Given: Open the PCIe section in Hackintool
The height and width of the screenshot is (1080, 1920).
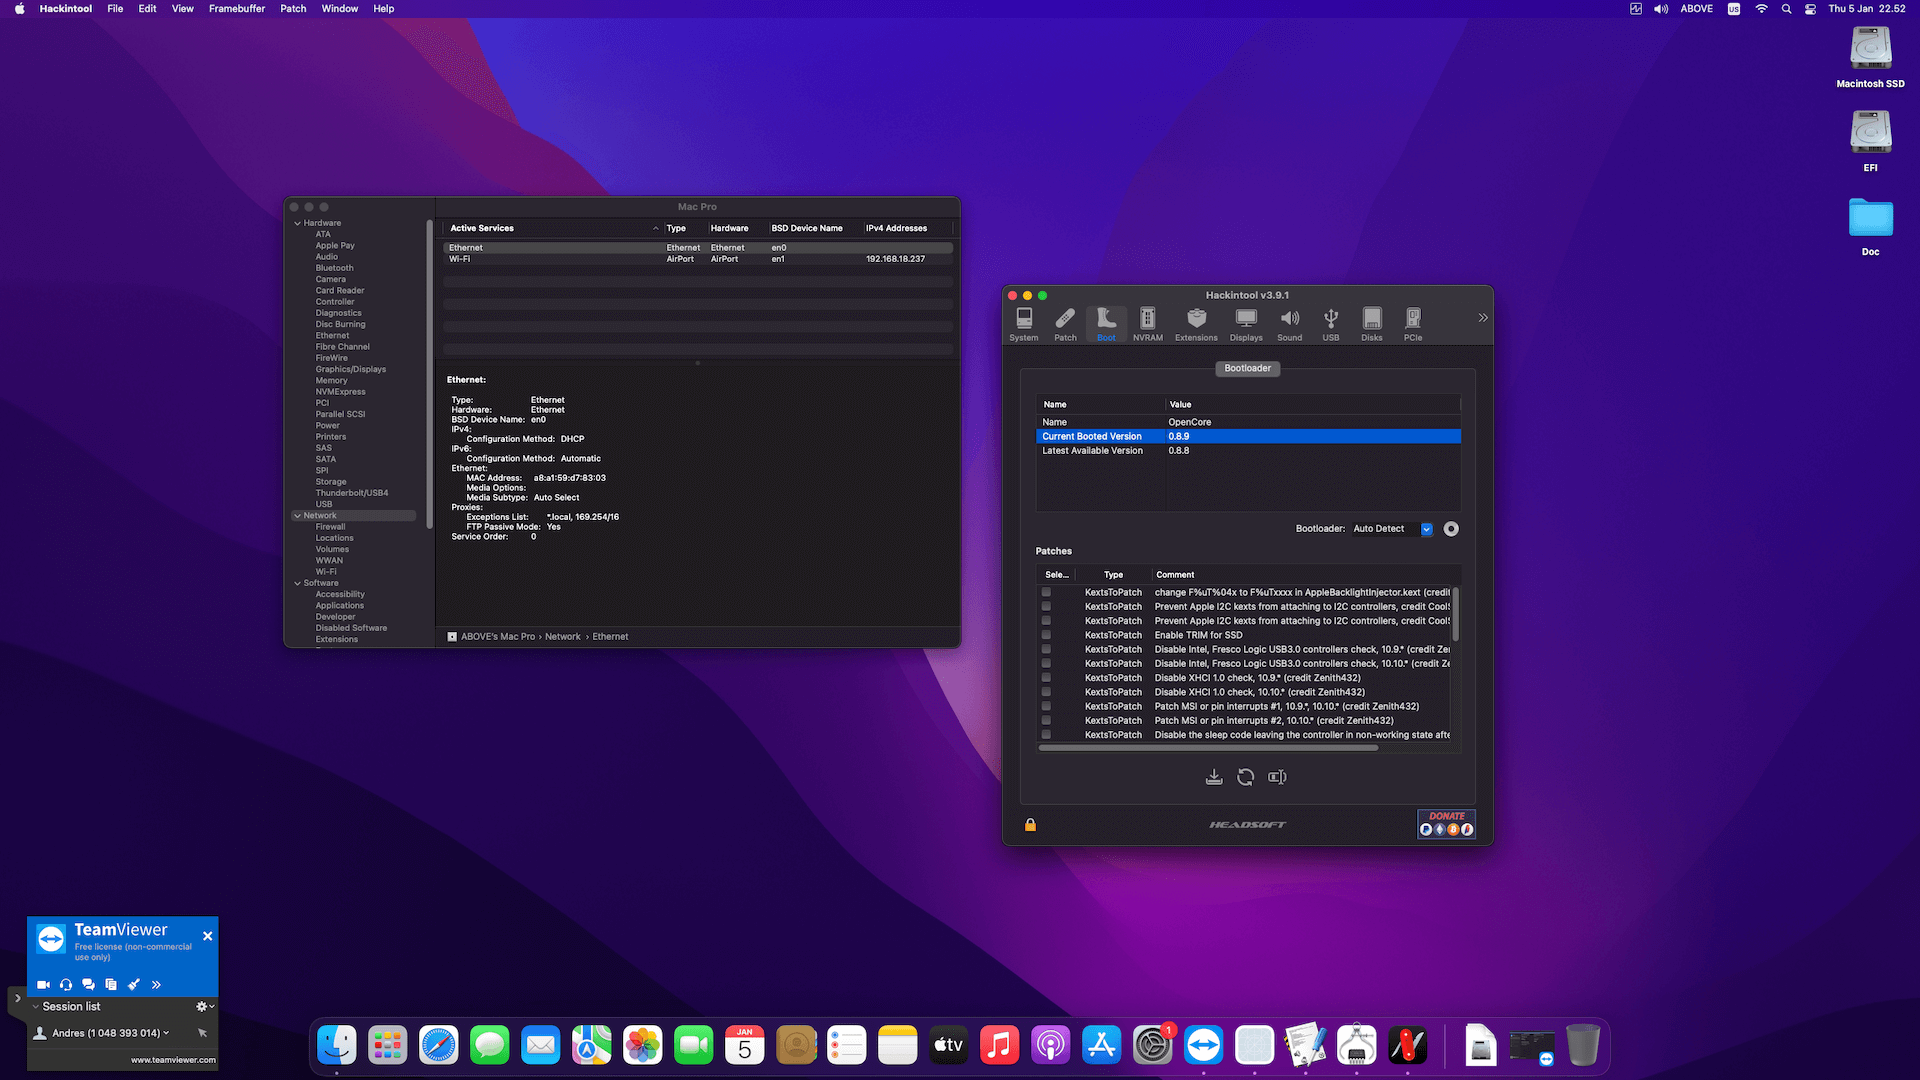Looking at the screenshot, I should pos(1413,324).
